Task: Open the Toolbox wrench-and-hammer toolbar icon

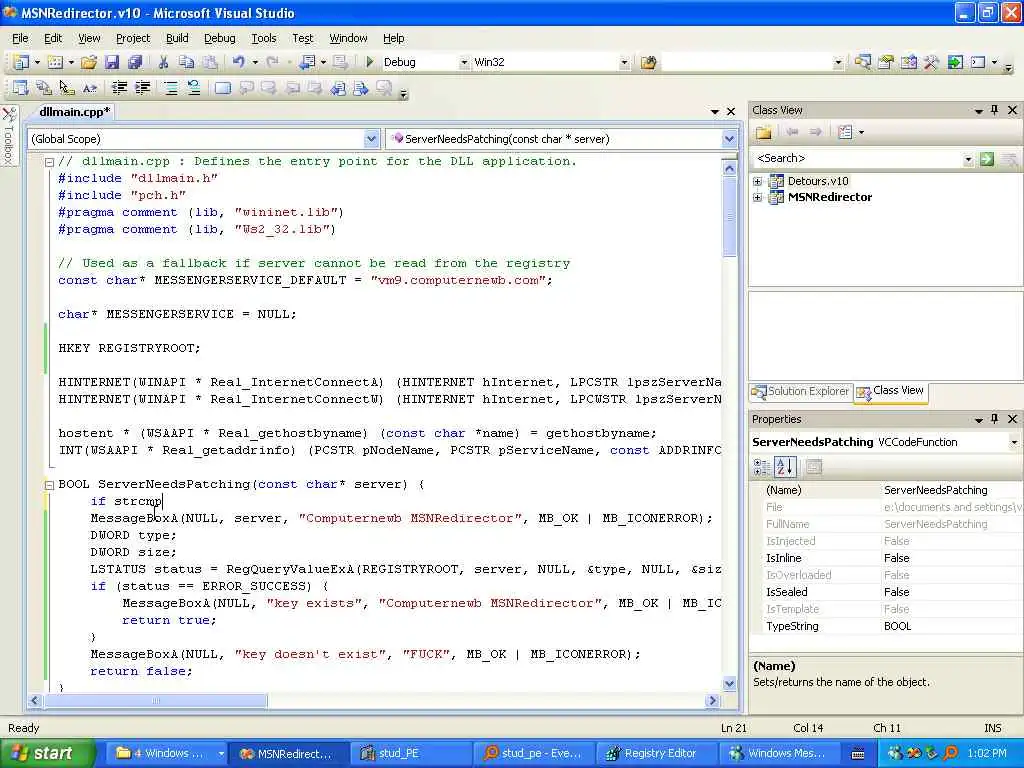Action: (931, 62)
